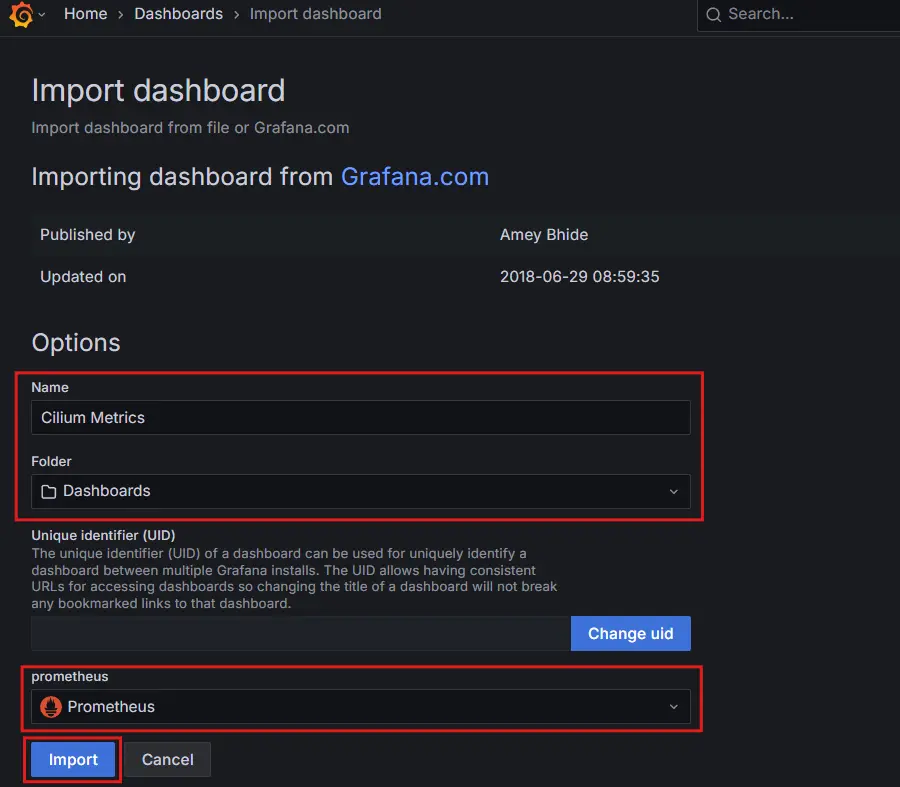
Task: Click the Change uid button
Action: pos(630,634)
